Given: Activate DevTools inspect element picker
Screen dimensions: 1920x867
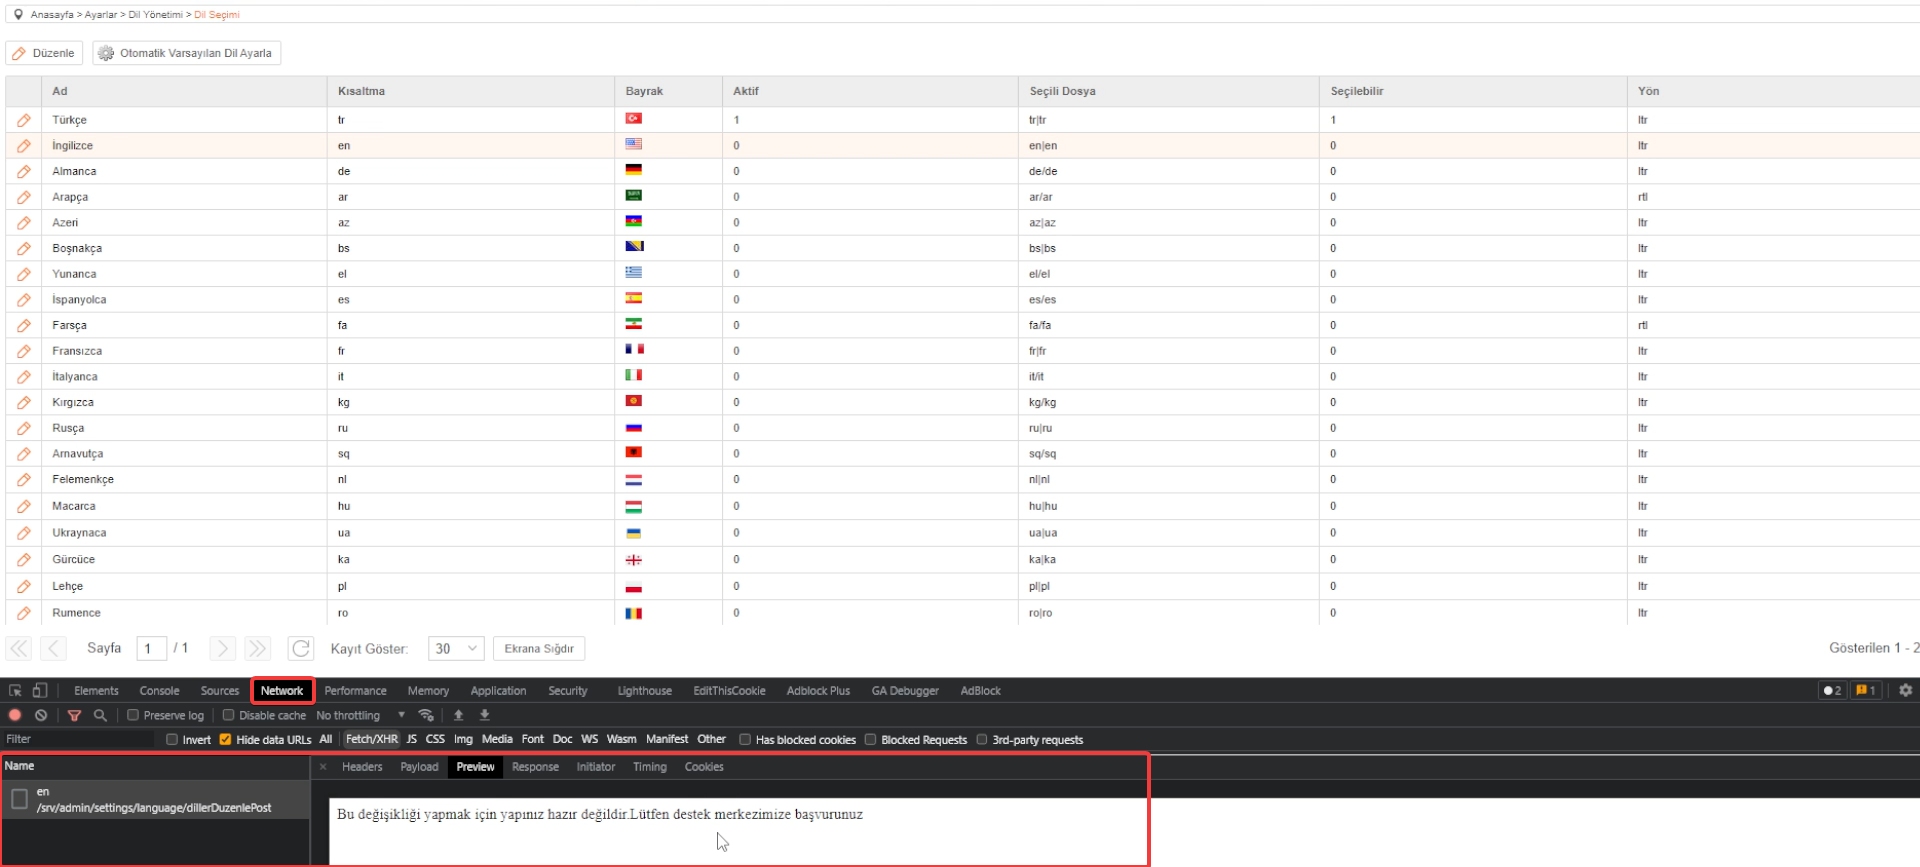Looking at the screenshot, I should (15, 690).
